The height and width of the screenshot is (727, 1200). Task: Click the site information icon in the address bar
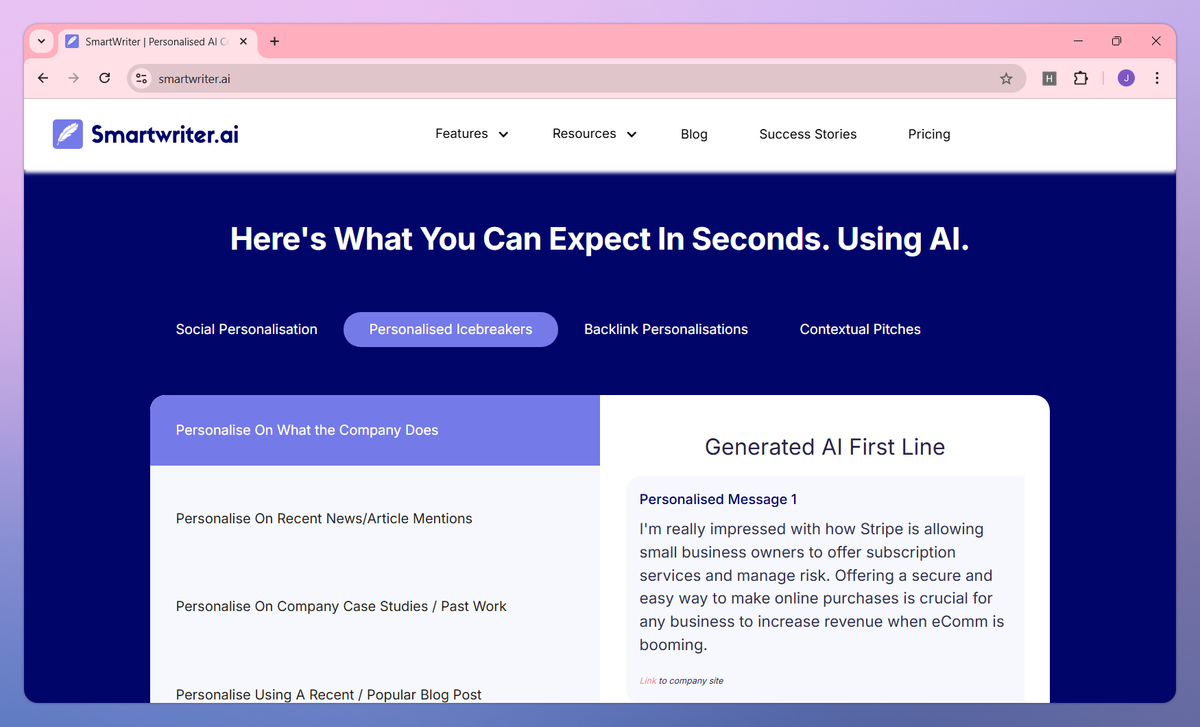pyautogui.click(x=140, y=77)
